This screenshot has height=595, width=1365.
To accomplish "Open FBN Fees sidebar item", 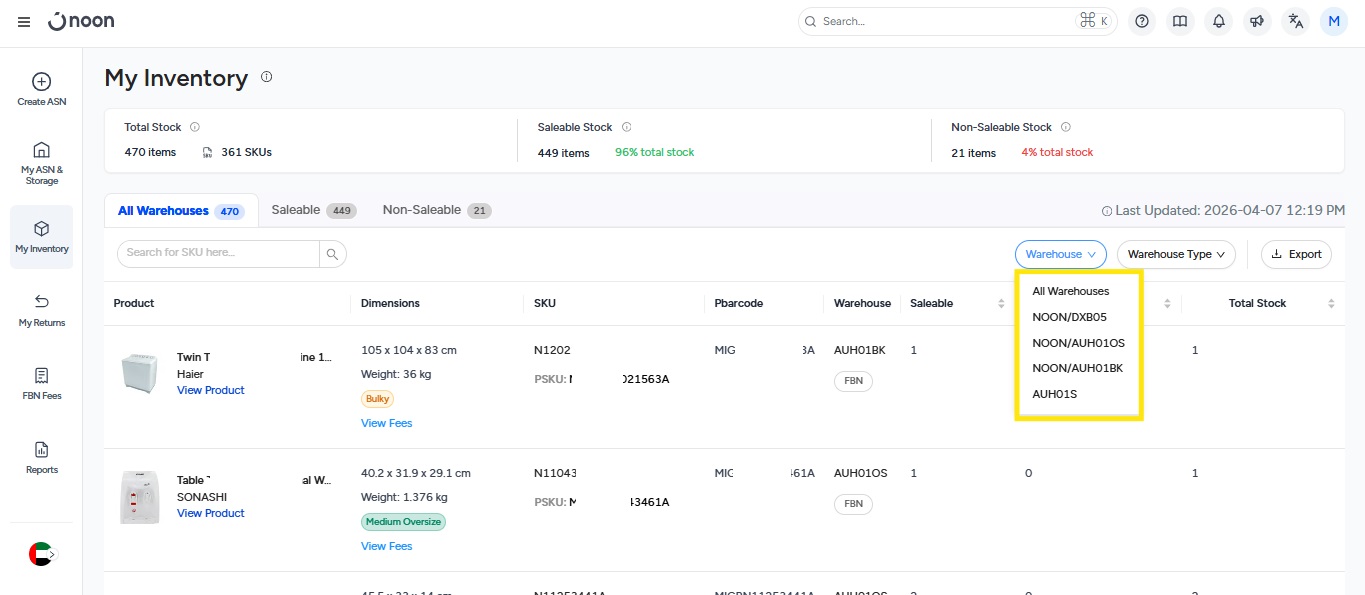I will pos(41,383).
